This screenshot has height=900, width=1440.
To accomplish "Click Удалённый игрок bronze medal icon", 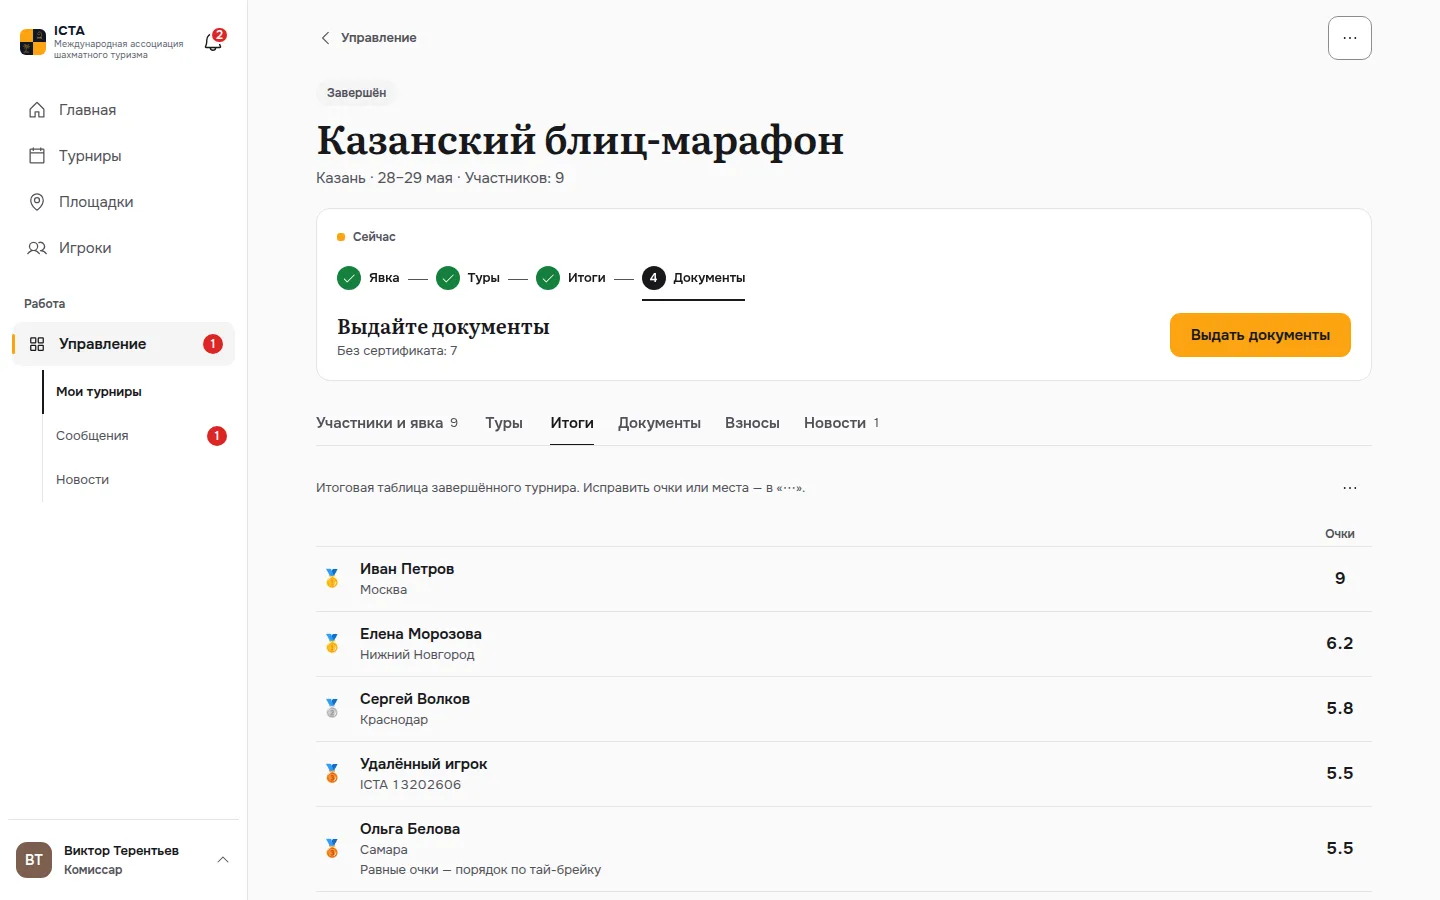I will (332, 773).
